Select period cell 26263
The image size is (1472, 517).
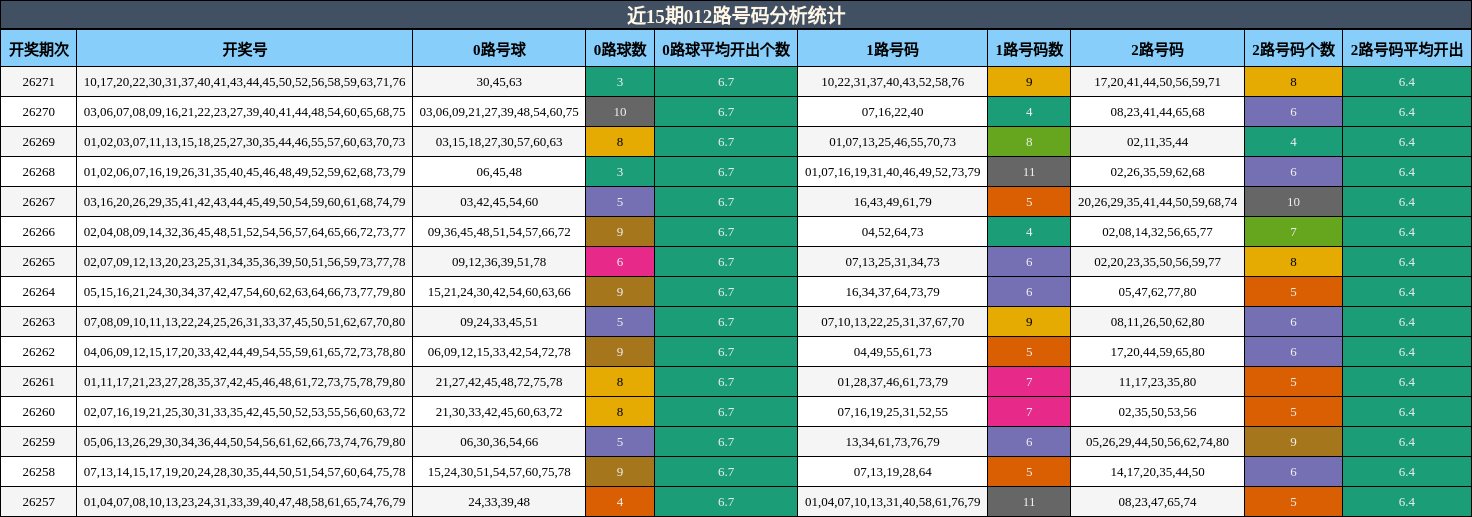(x=39, y=322)
